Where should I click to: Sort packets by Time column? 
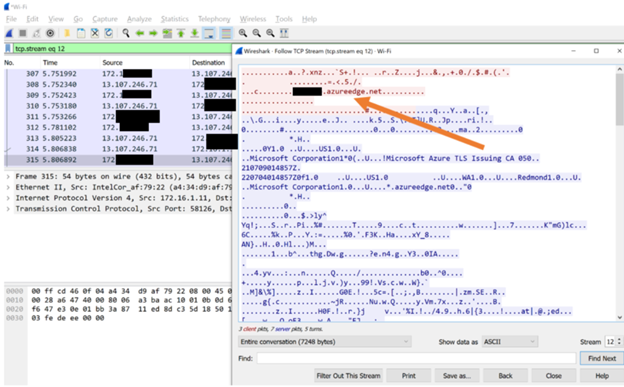coord(50,63)
